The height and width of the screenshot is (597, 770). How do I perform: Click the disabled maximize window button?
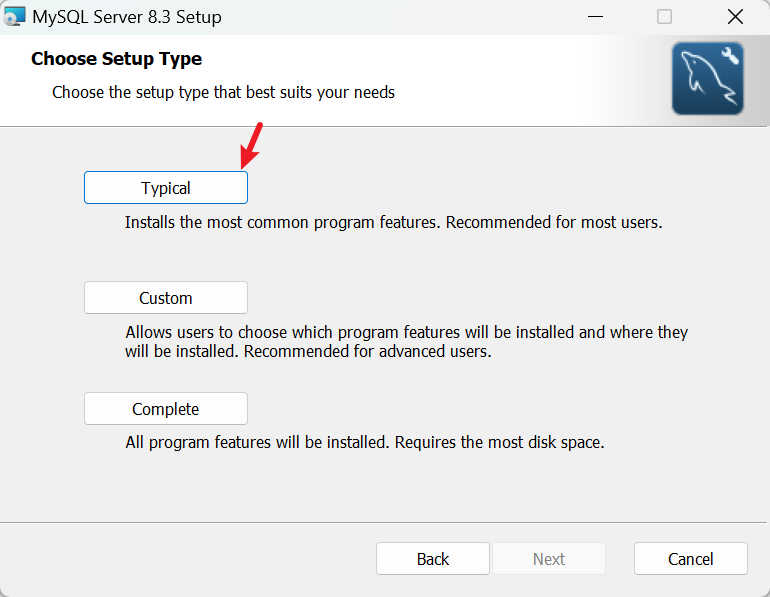(664, 17)
